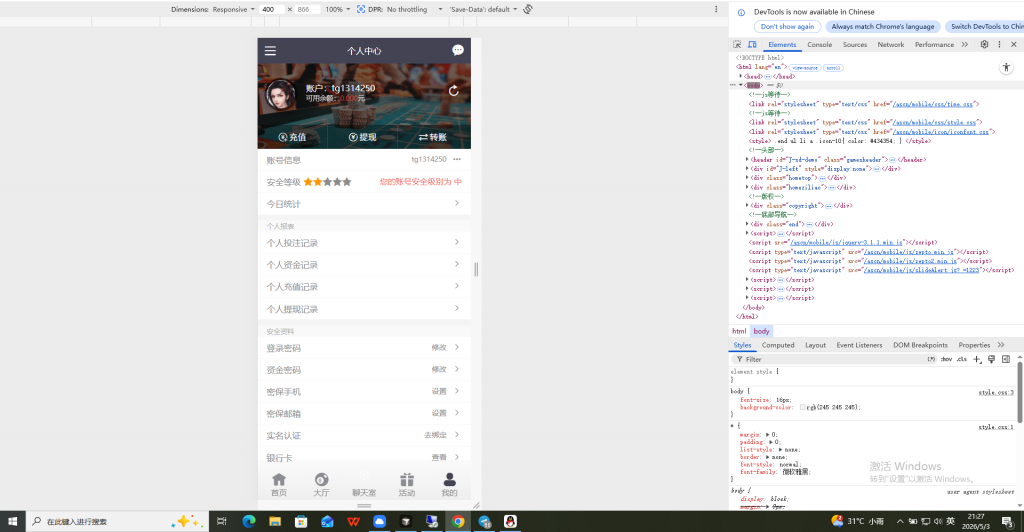Screen dimensions: 1024x532
Task: Activate the inspect element picker icon
Action: pyautogui.click(x=737, y=44)
